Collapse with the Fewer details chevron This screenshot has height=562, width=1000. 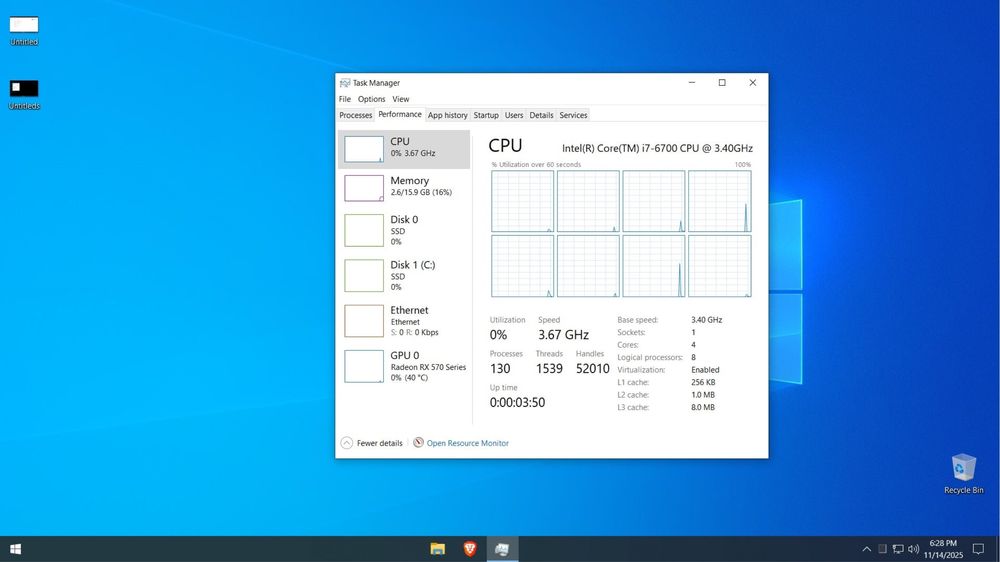pyautogui.click(x=346, y=443)
